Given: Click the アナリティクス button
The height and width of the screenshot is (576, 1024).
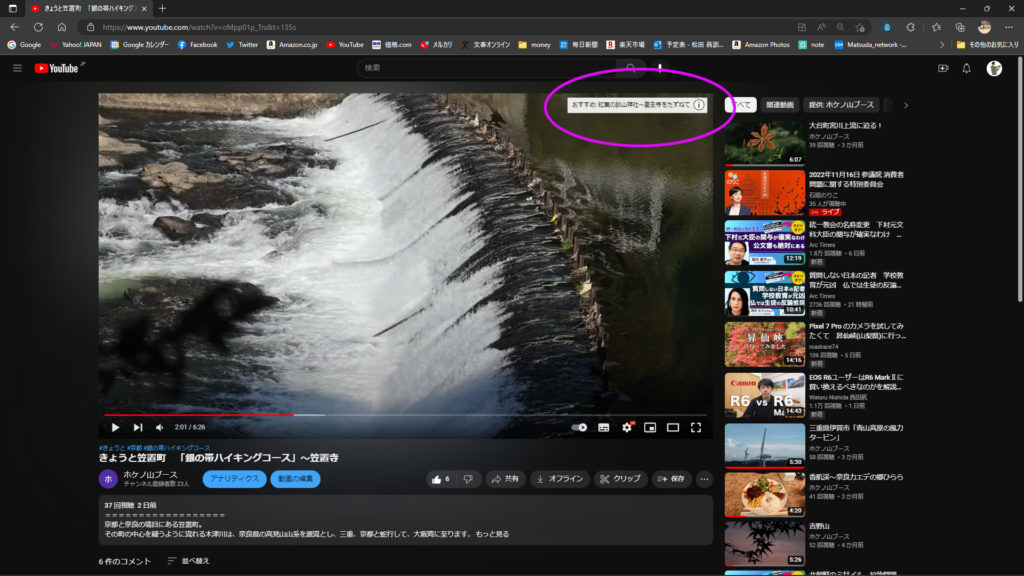Looking at the screenshot, I should point(234,479).
